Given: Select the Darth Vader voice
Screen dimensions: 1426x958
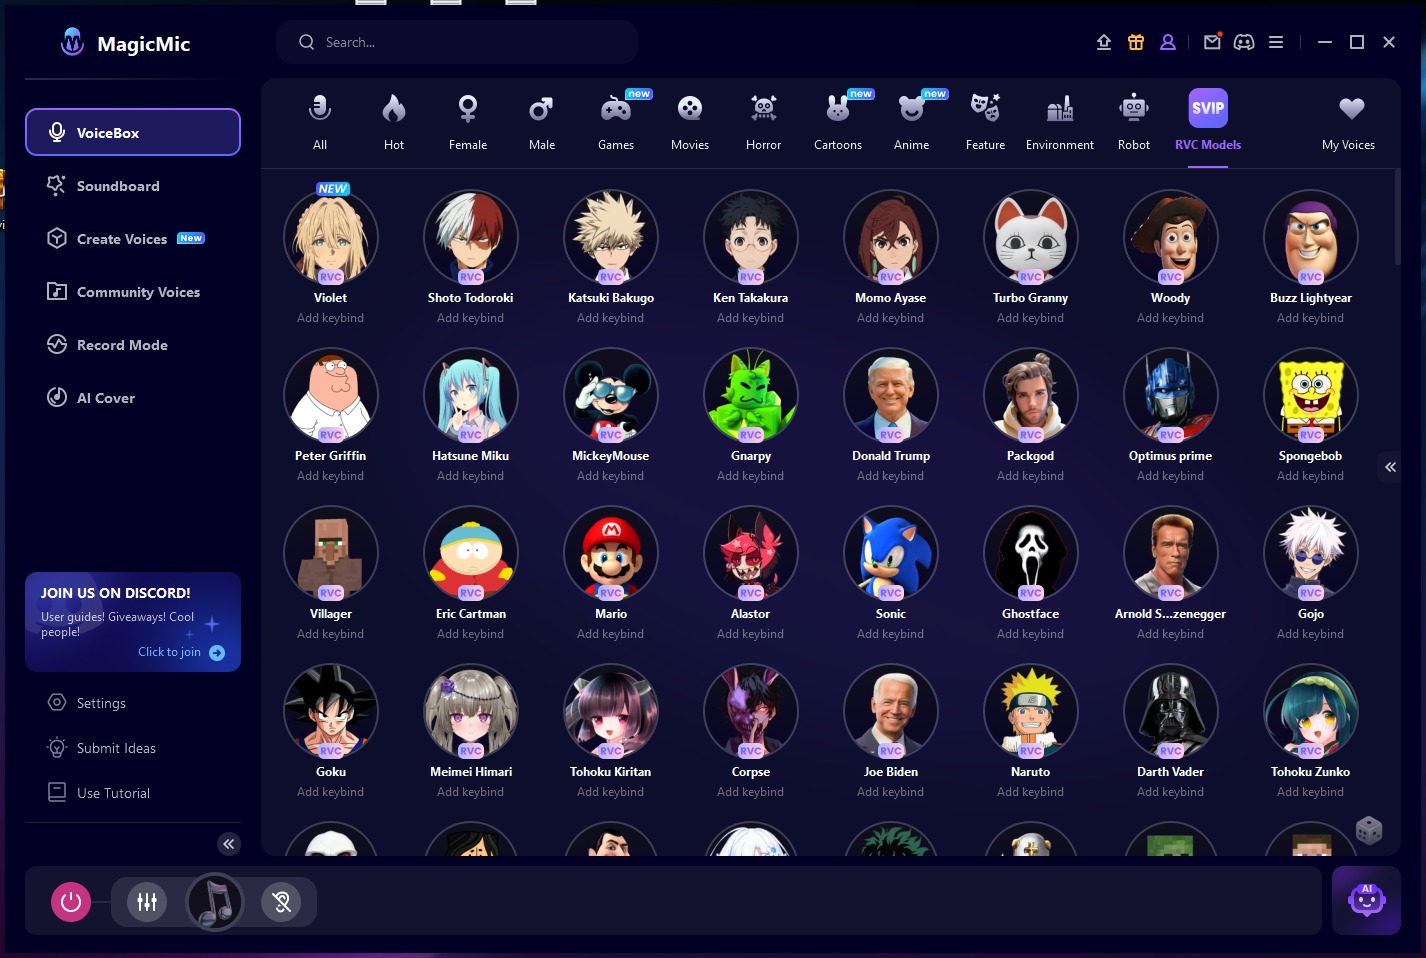Looking at the screenshot, I should pyautogui.click(x=1171, y=712).
